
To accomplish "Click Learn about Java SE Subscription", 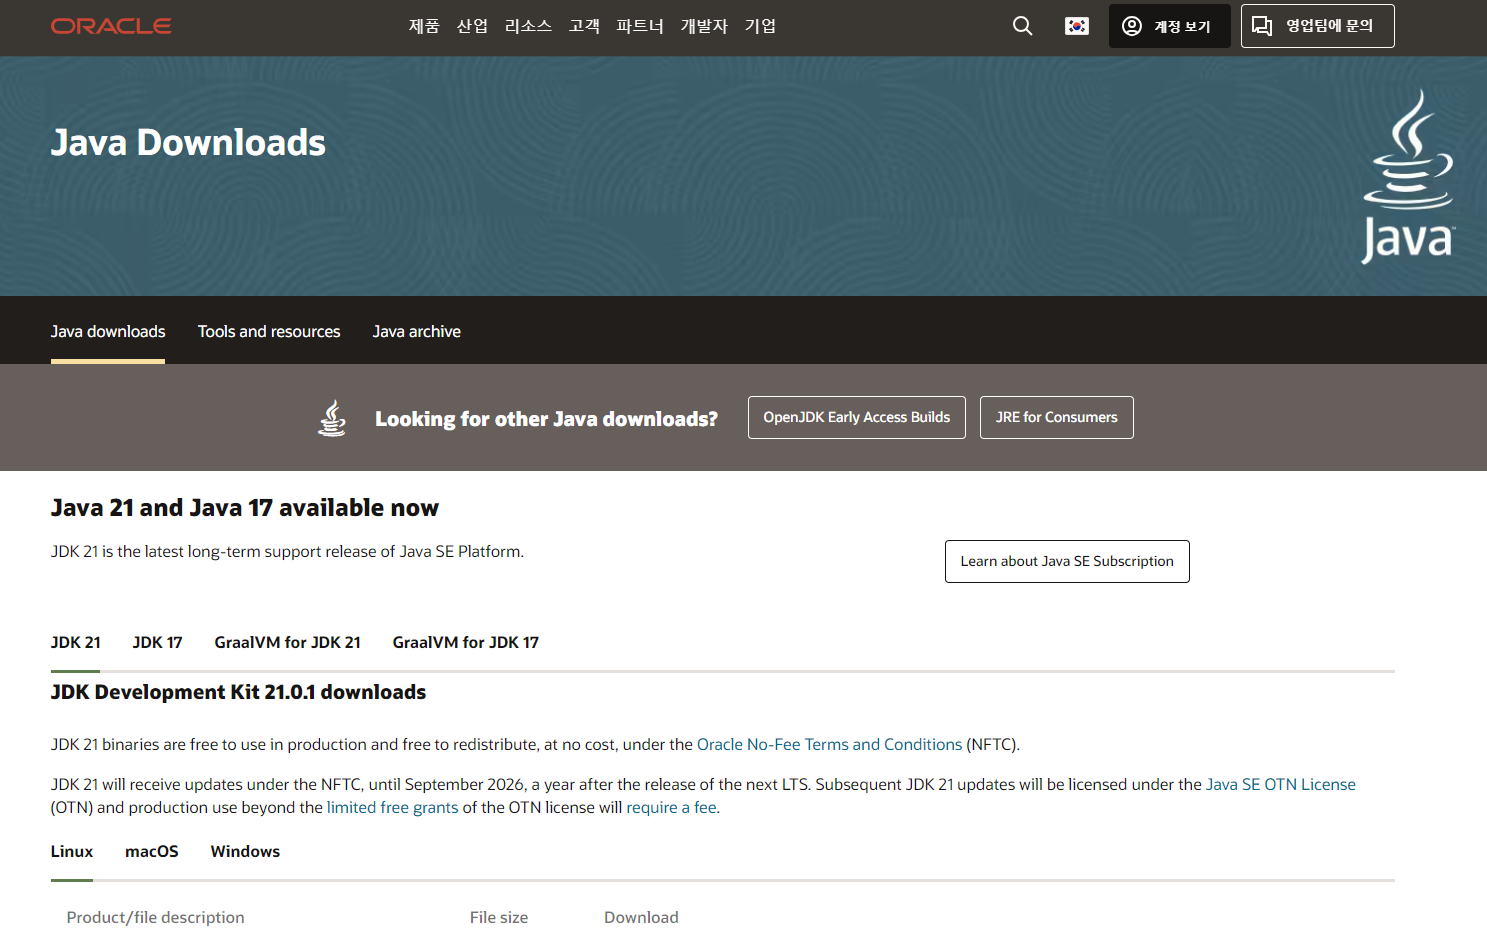I will click(x=1067, y=561).
